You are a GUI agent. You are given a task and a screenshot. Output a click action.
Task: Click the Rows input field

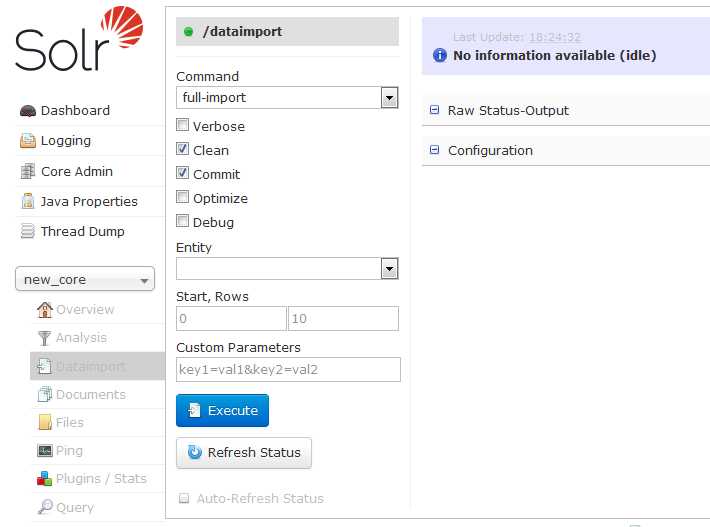pos(343,318)
